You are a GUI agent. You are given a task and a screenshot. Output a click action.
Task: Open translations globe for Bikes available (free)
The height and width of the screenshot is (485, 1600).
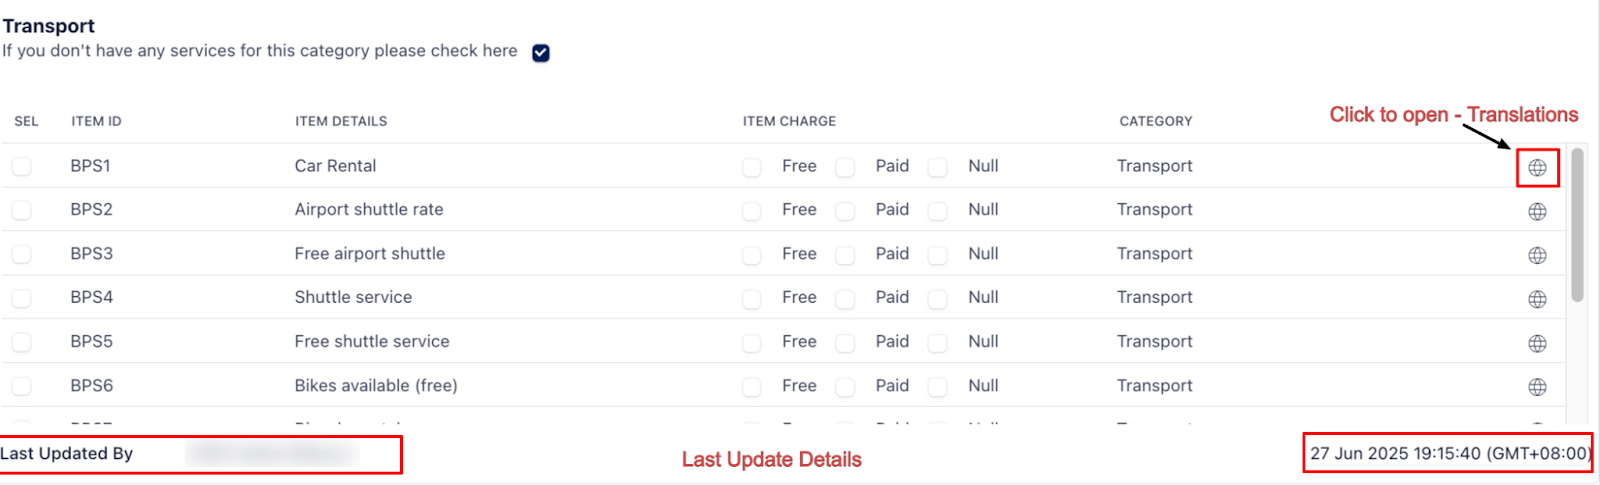(x=1537, y=387)
